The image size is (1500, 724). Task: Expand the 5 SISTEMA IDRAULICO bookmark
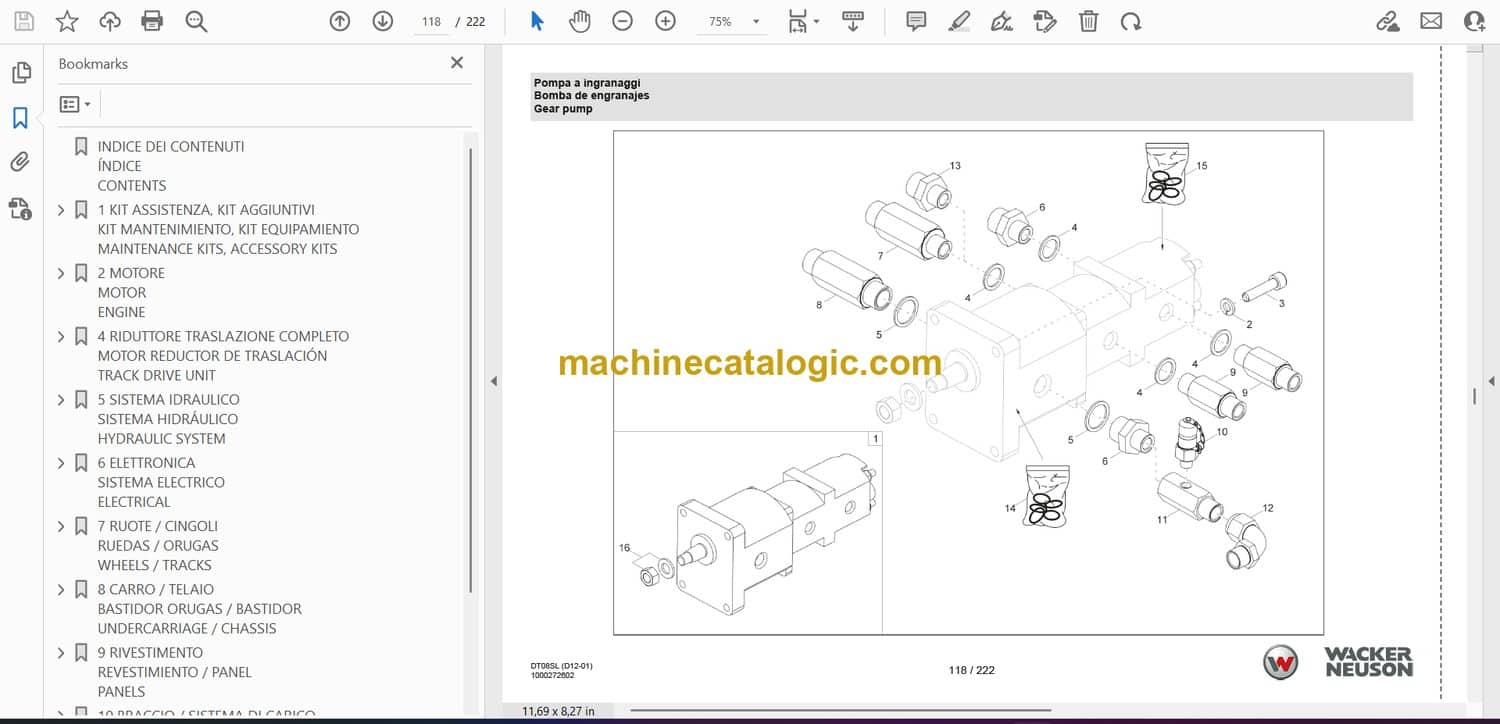(61, 400)
